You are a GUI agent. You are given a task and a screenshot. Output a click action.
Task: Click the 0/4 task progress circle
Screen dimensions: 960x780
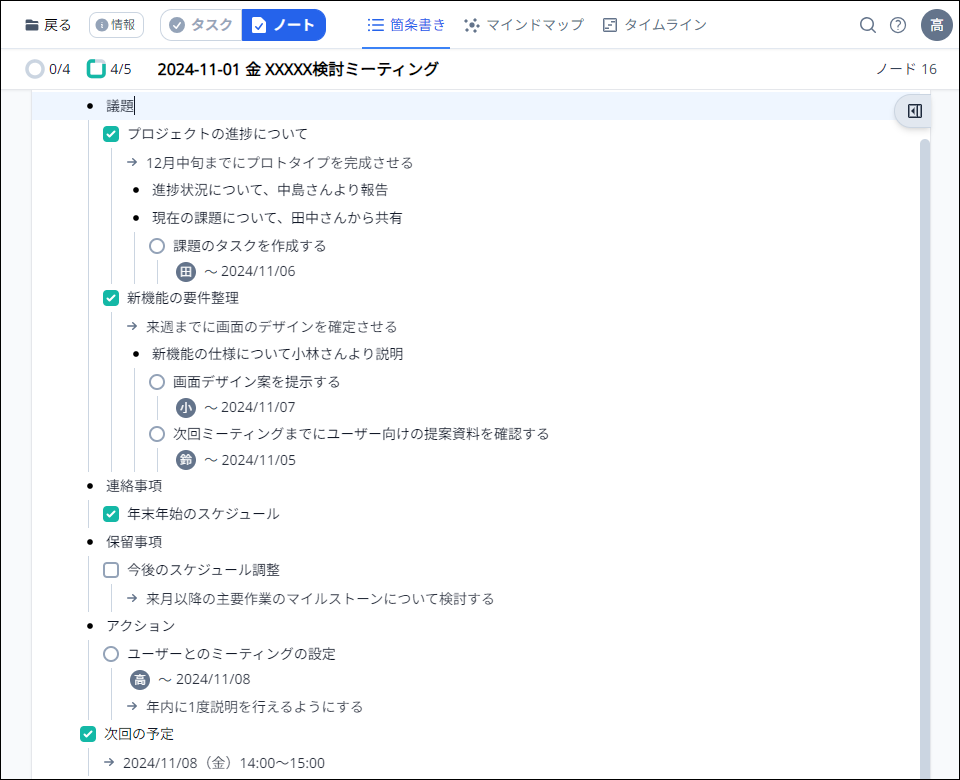point(35,69)
